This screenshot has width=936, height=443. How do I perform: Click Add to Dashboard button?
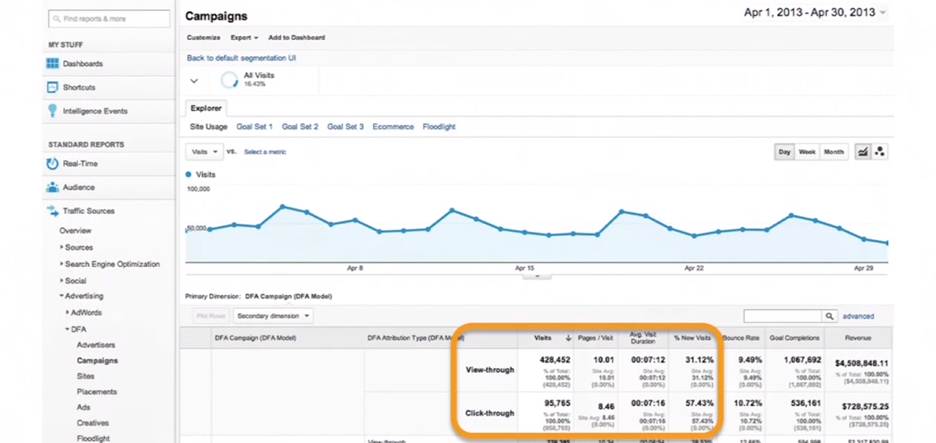[x=296, y=38]
